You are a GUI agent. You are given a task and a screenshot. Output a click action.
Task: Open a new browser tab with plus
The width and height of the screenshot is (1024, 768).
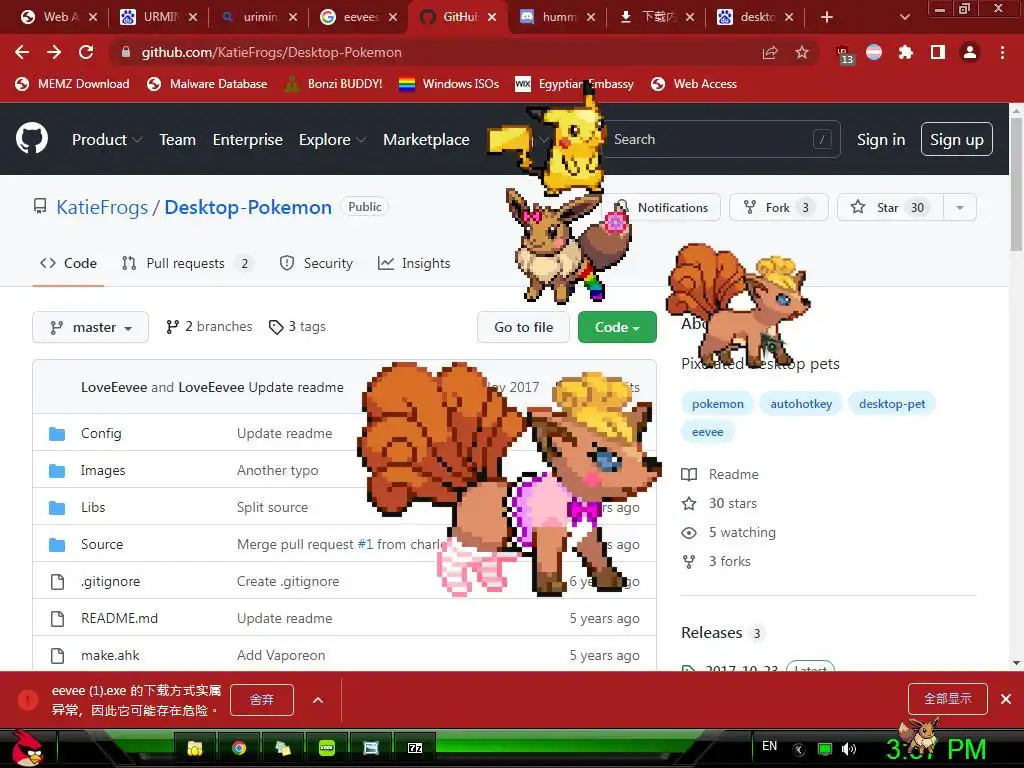827,17
